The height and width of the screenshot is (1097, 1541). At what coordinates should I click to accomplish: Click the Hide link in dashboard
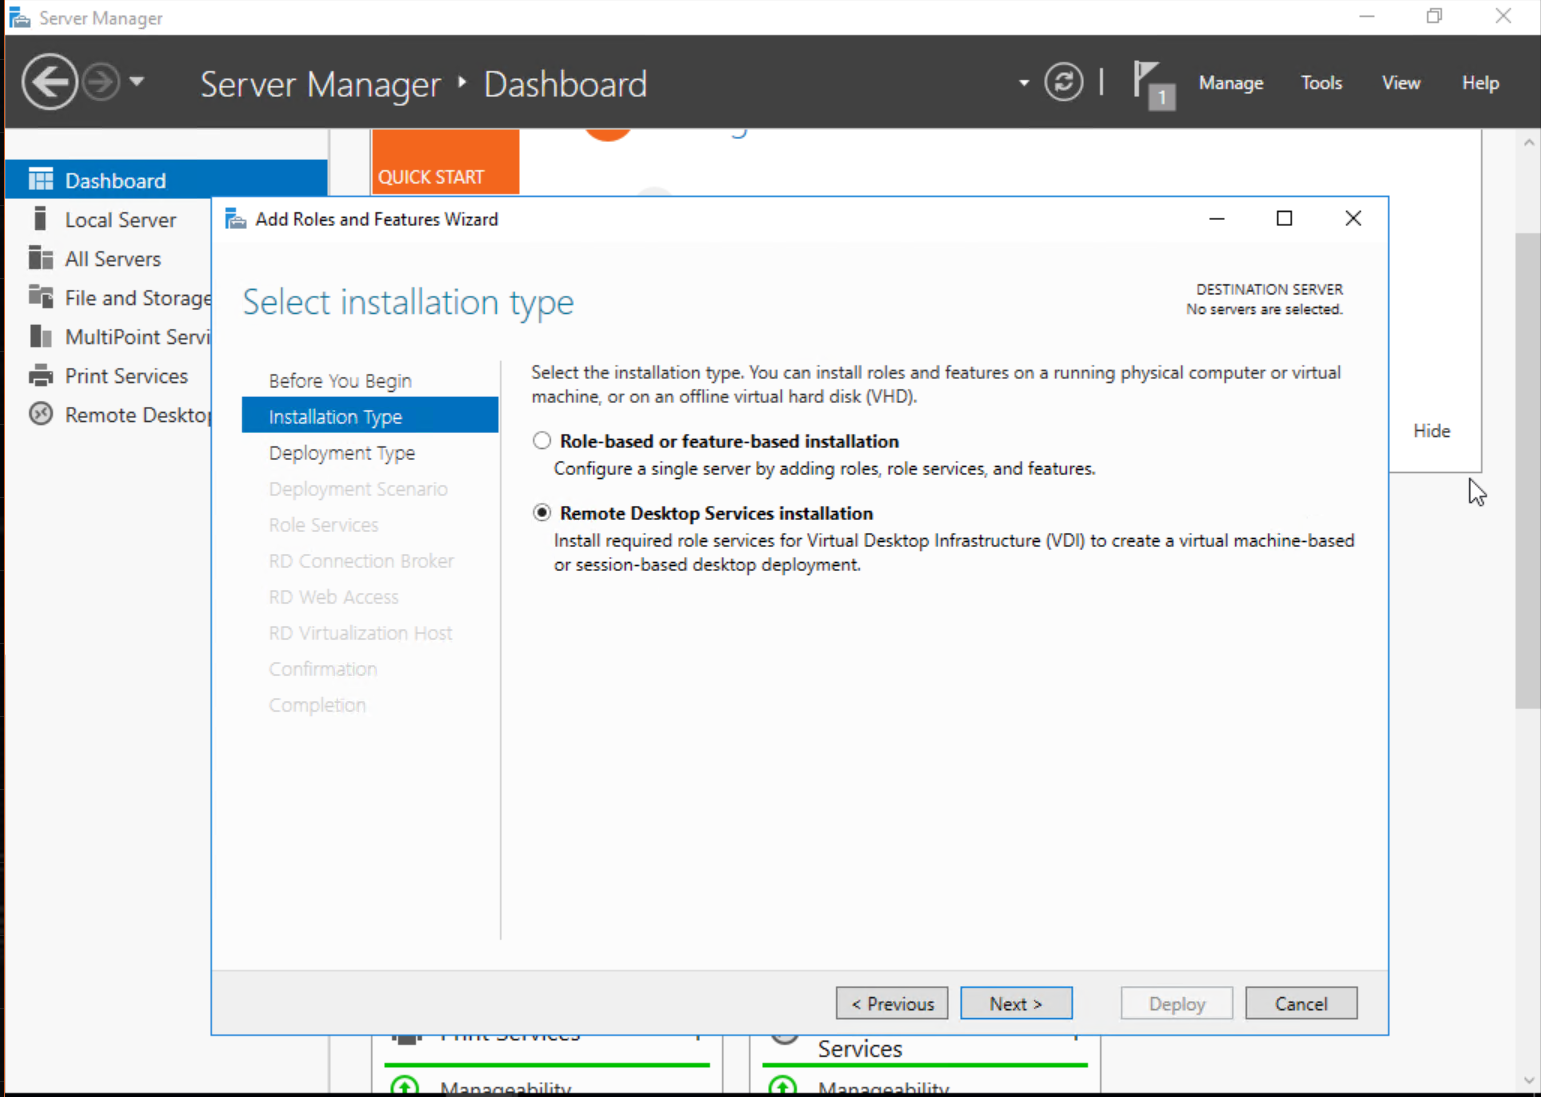click(x=1432, y=431)
